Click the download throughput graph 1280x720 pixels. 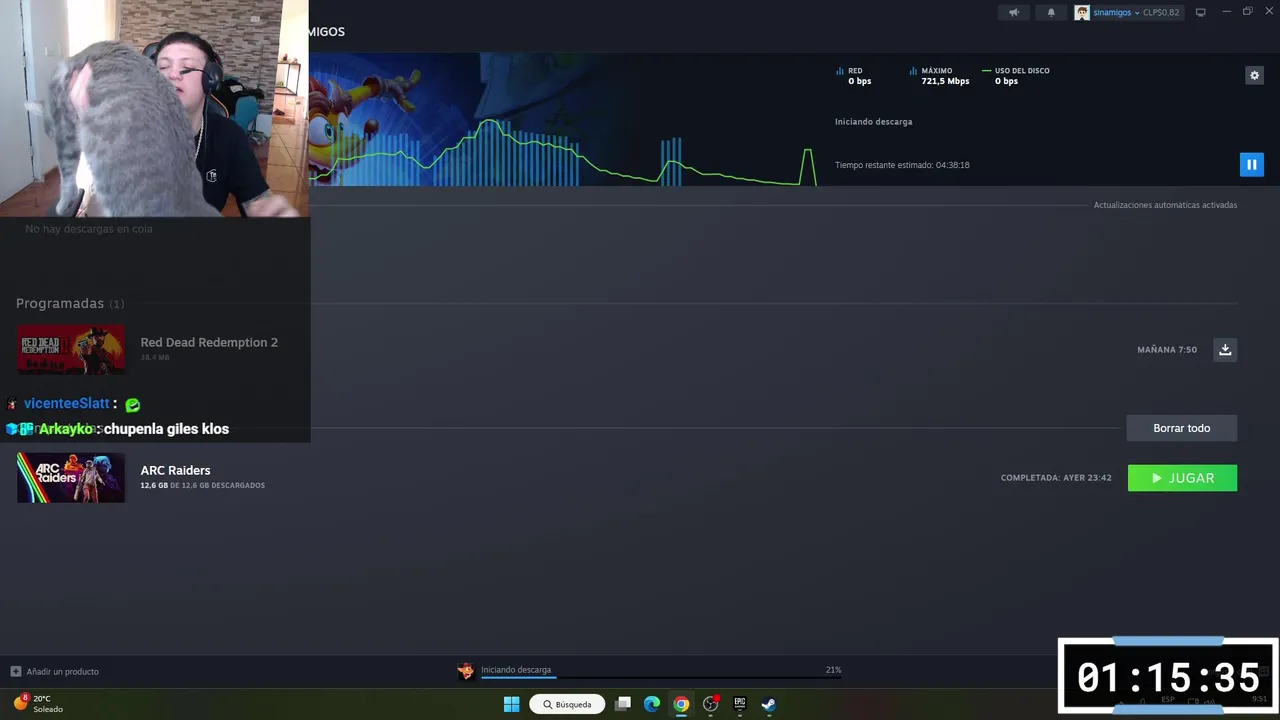tap(563, 150)
